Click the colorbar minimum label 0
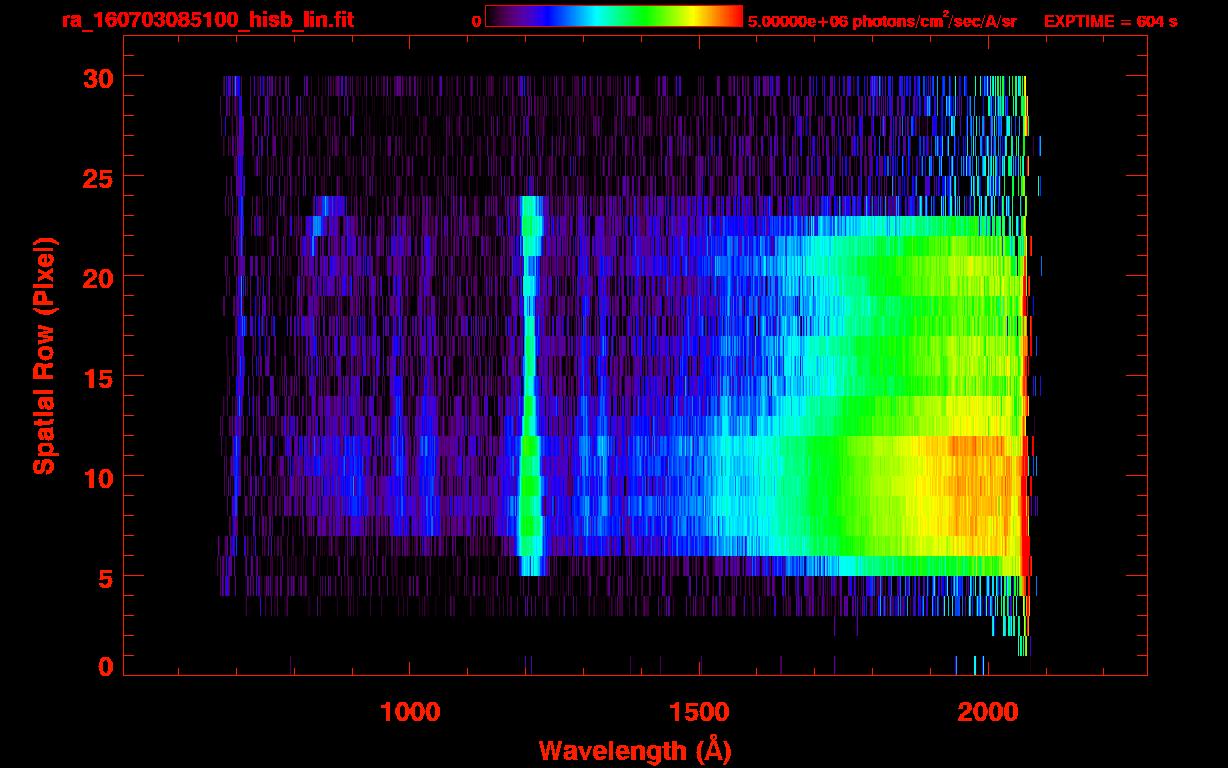The width and height of the screenshot is (1228, 768). tap(477, 21)
